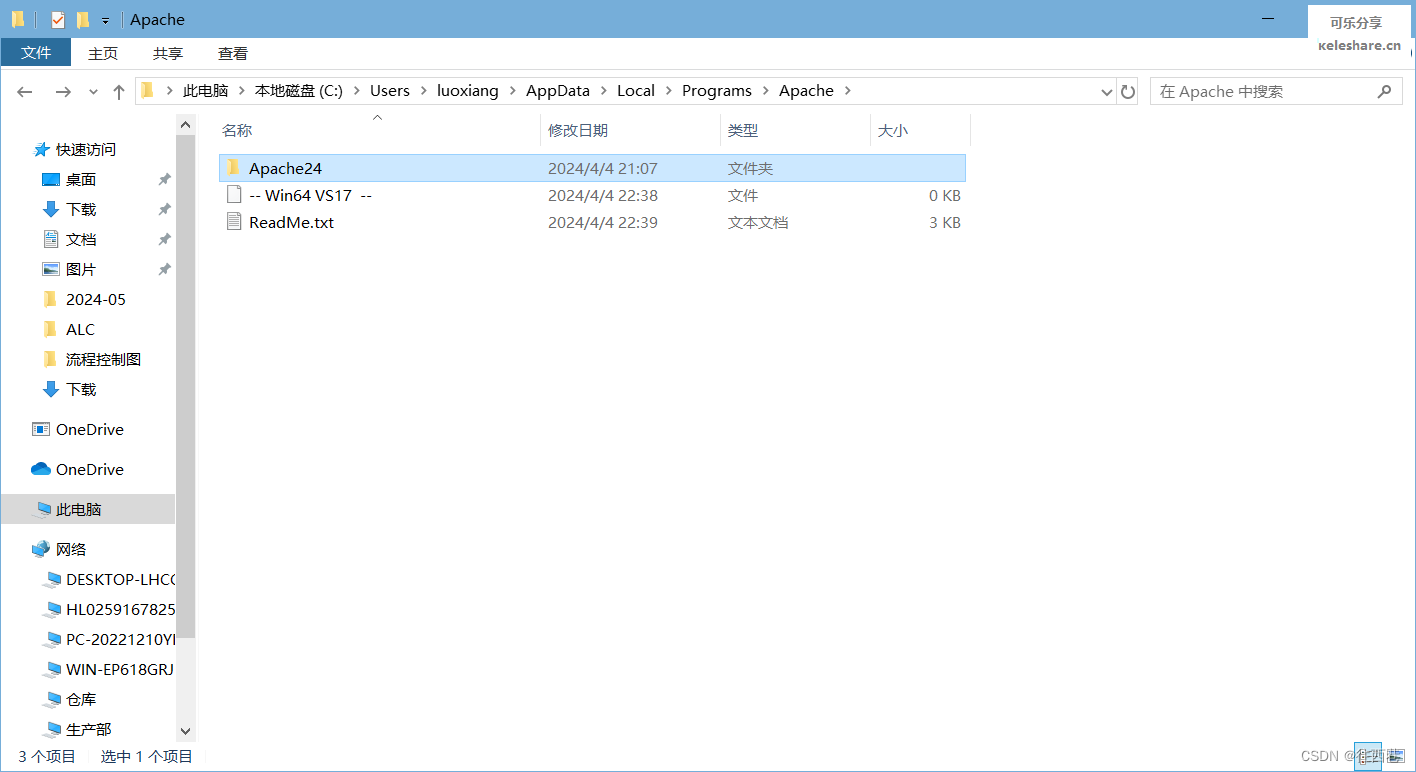
Task: Click Programs breadcrumb in address bar
Action: (717, 90)
